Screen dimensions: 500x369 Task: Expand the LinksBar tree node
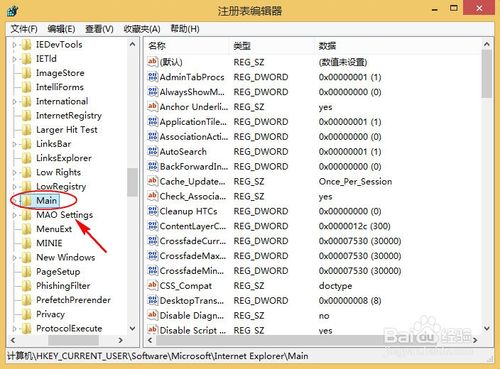(x=14, y=144)
